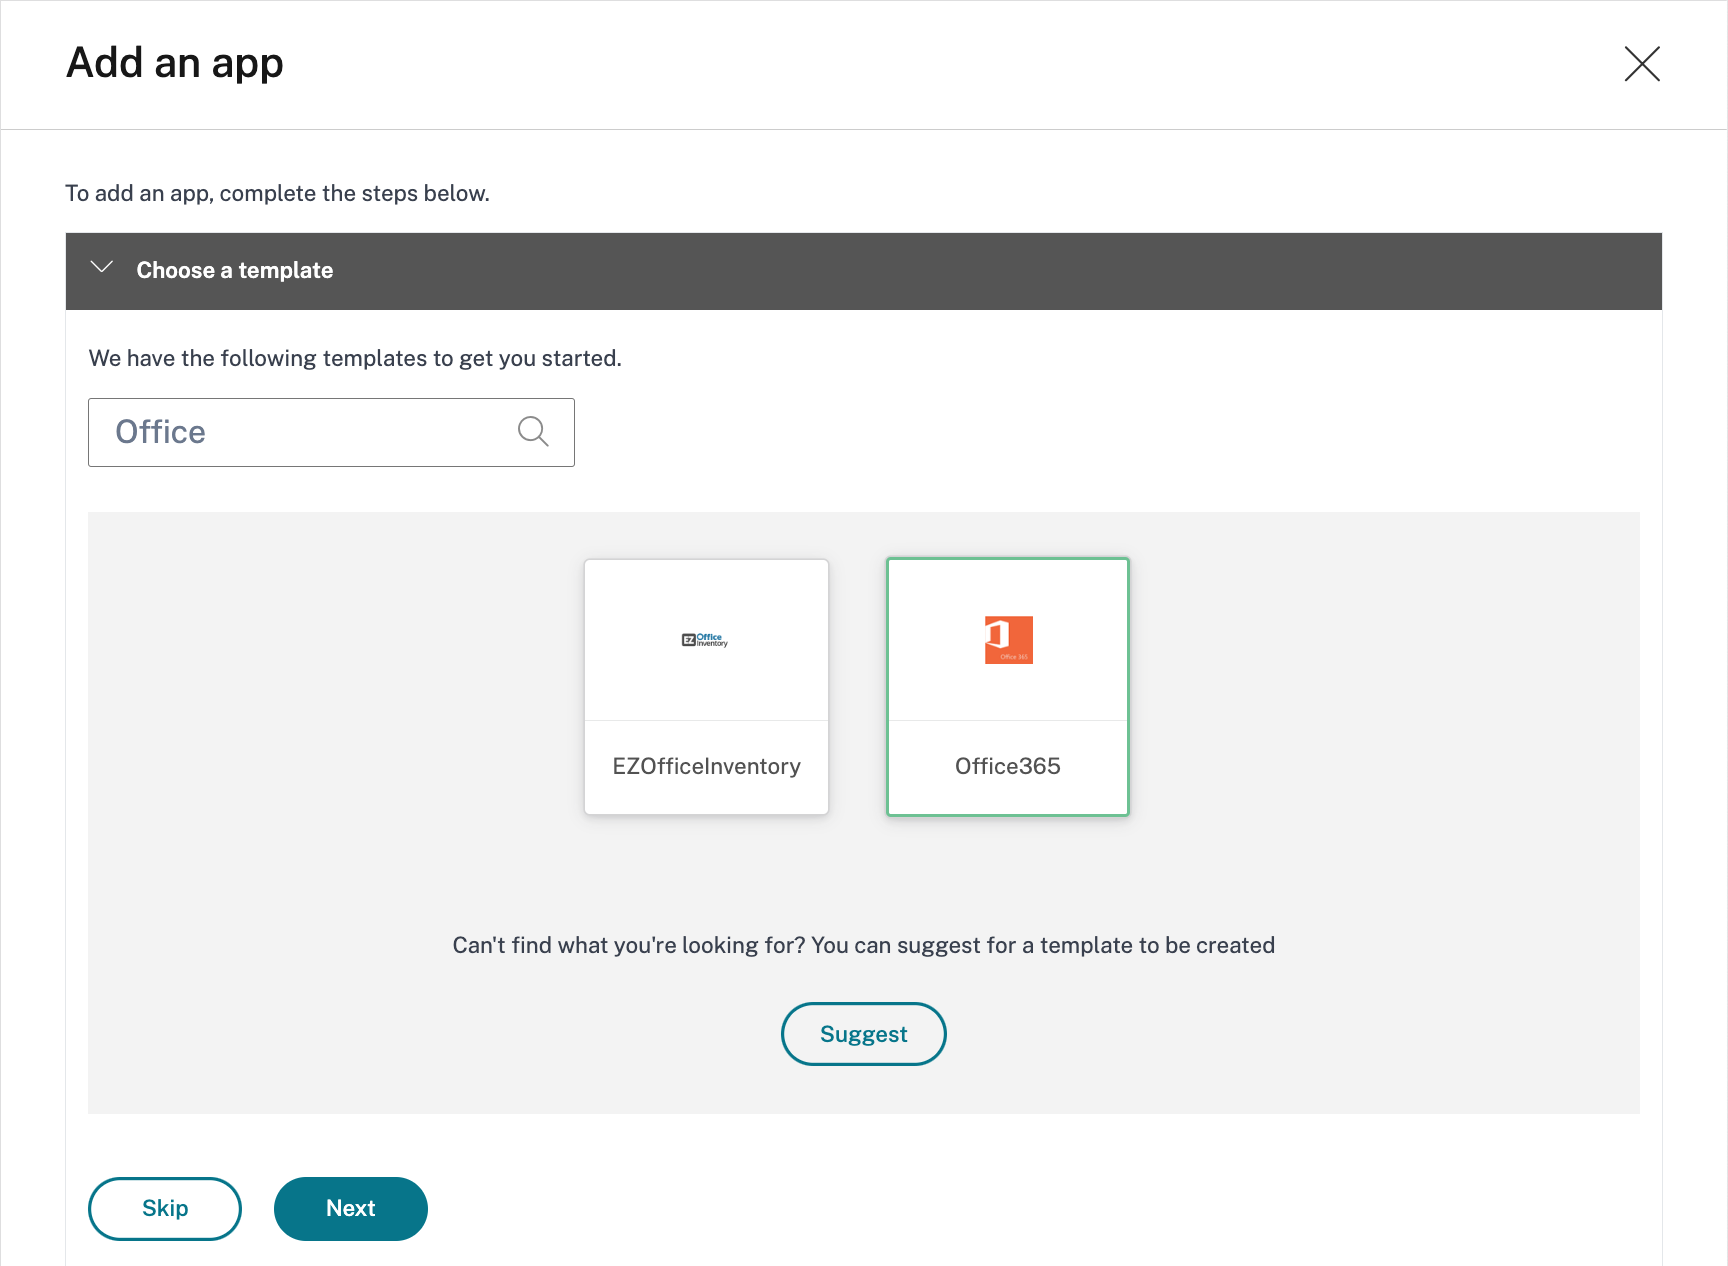Click the Office365 template name label
The image size is (1728, 1266).
coord(1007,766)
